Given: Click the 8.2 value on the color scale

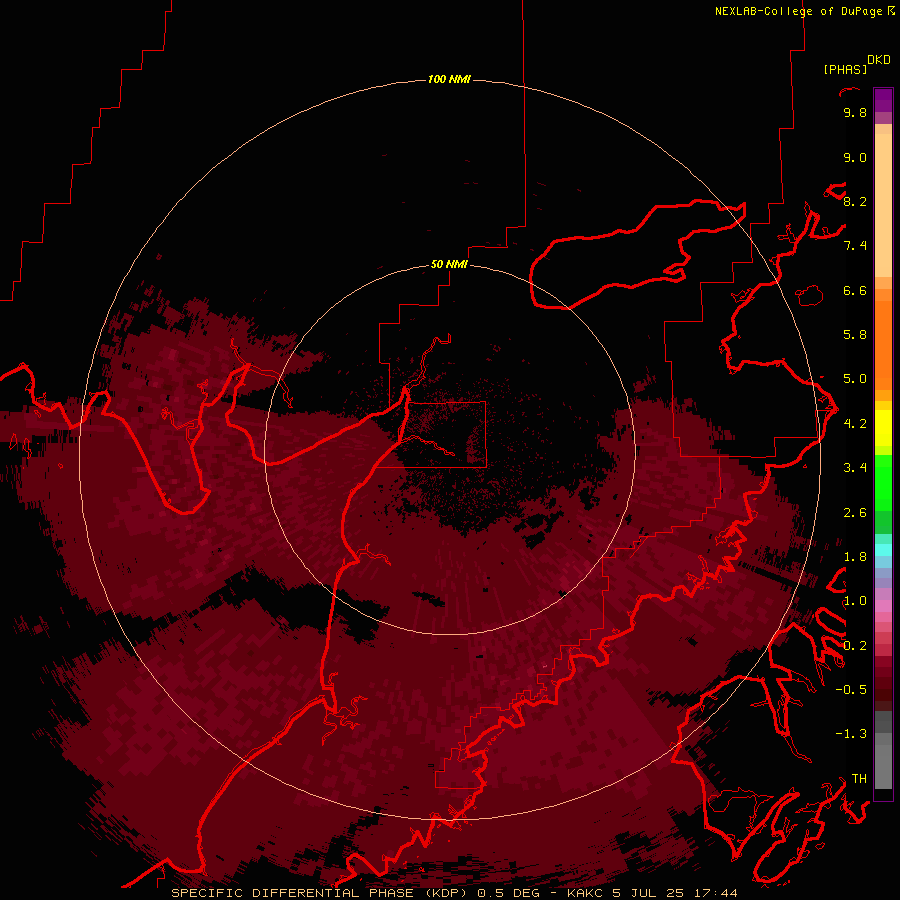Looking at the screenshot, I should [x=855, y=201].
